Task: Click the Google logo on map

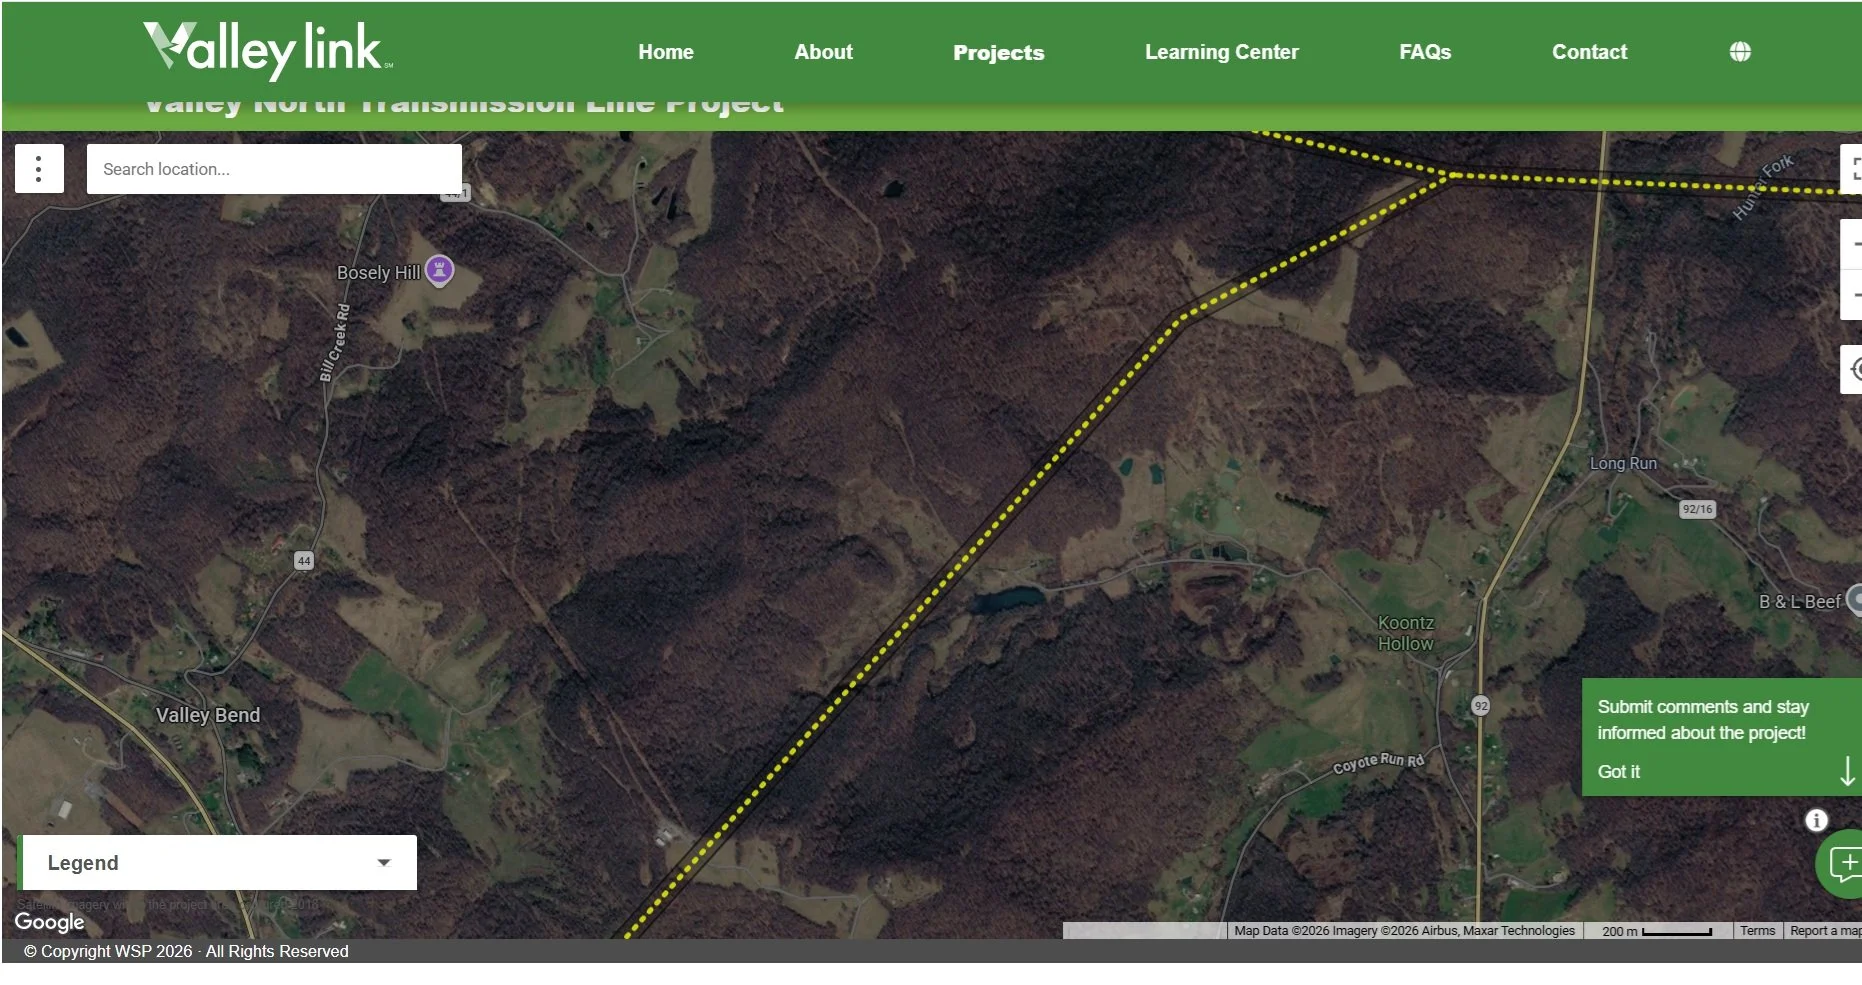Action: click(49, 922)
